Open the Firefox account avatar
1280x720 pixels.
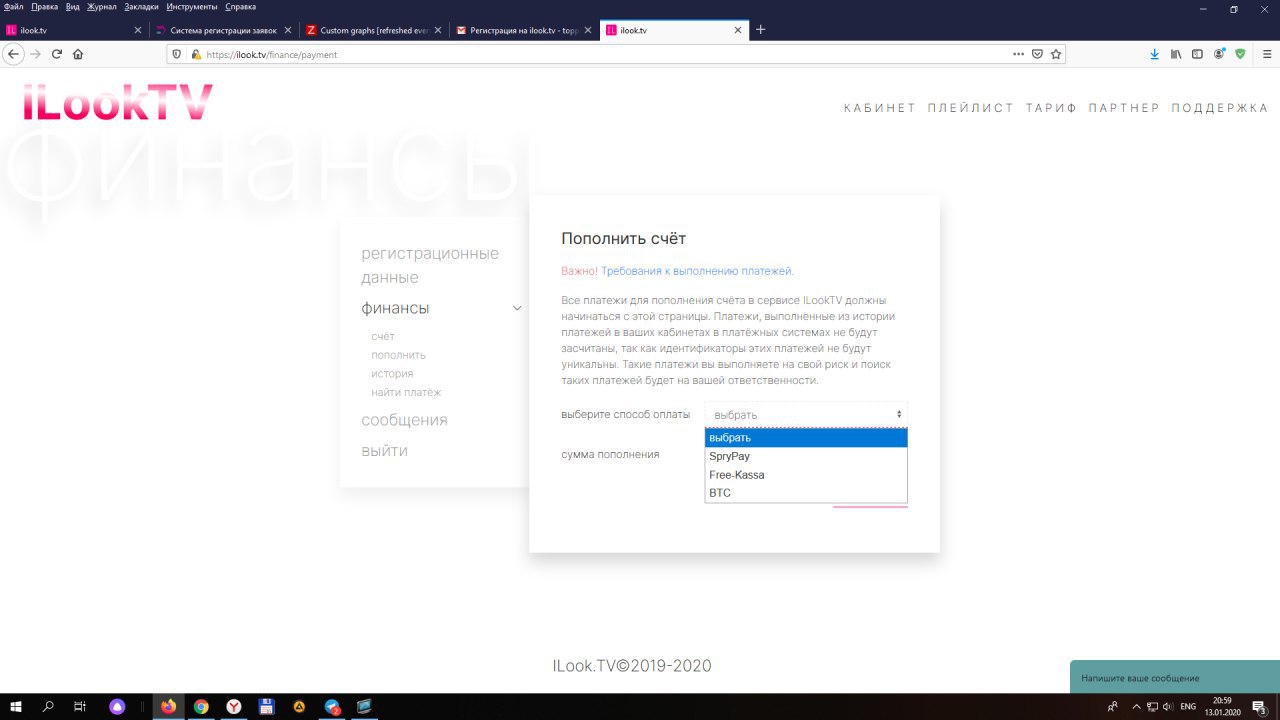pos(1219,54)
